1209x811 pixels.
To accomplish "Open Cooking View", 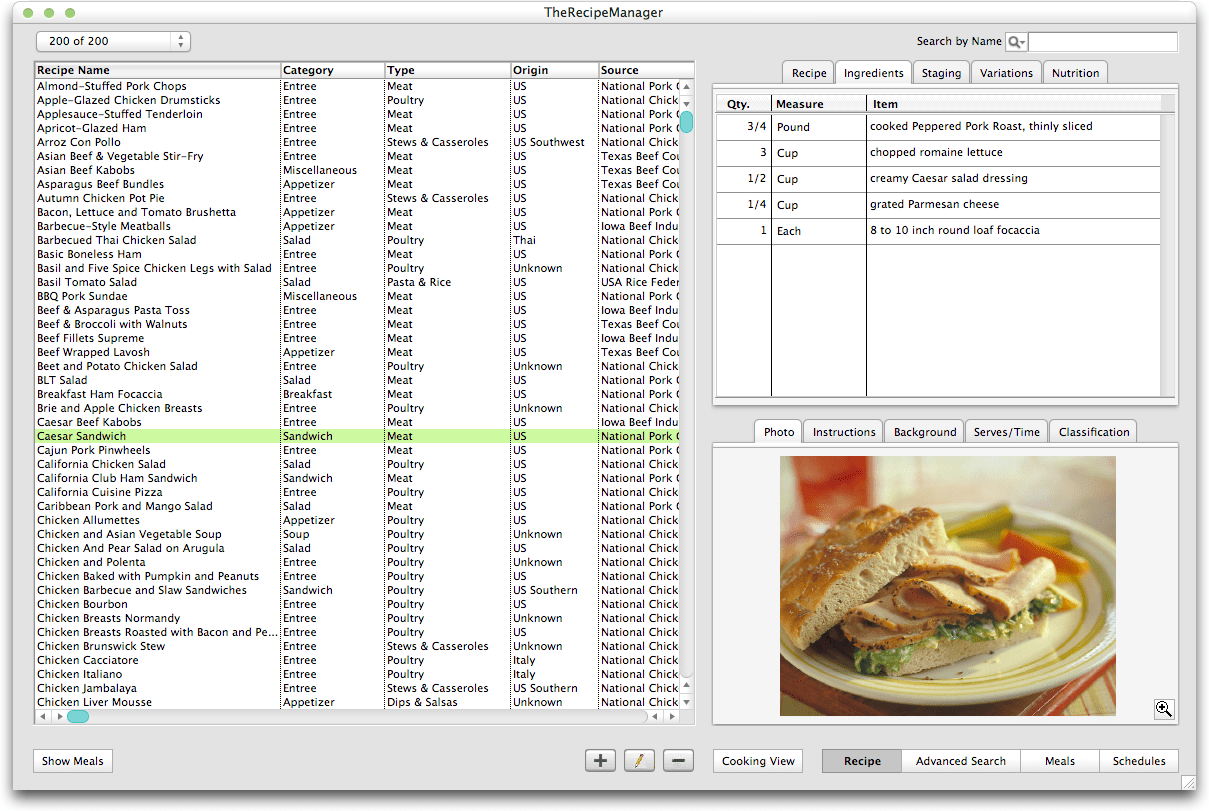I will 758,761.
